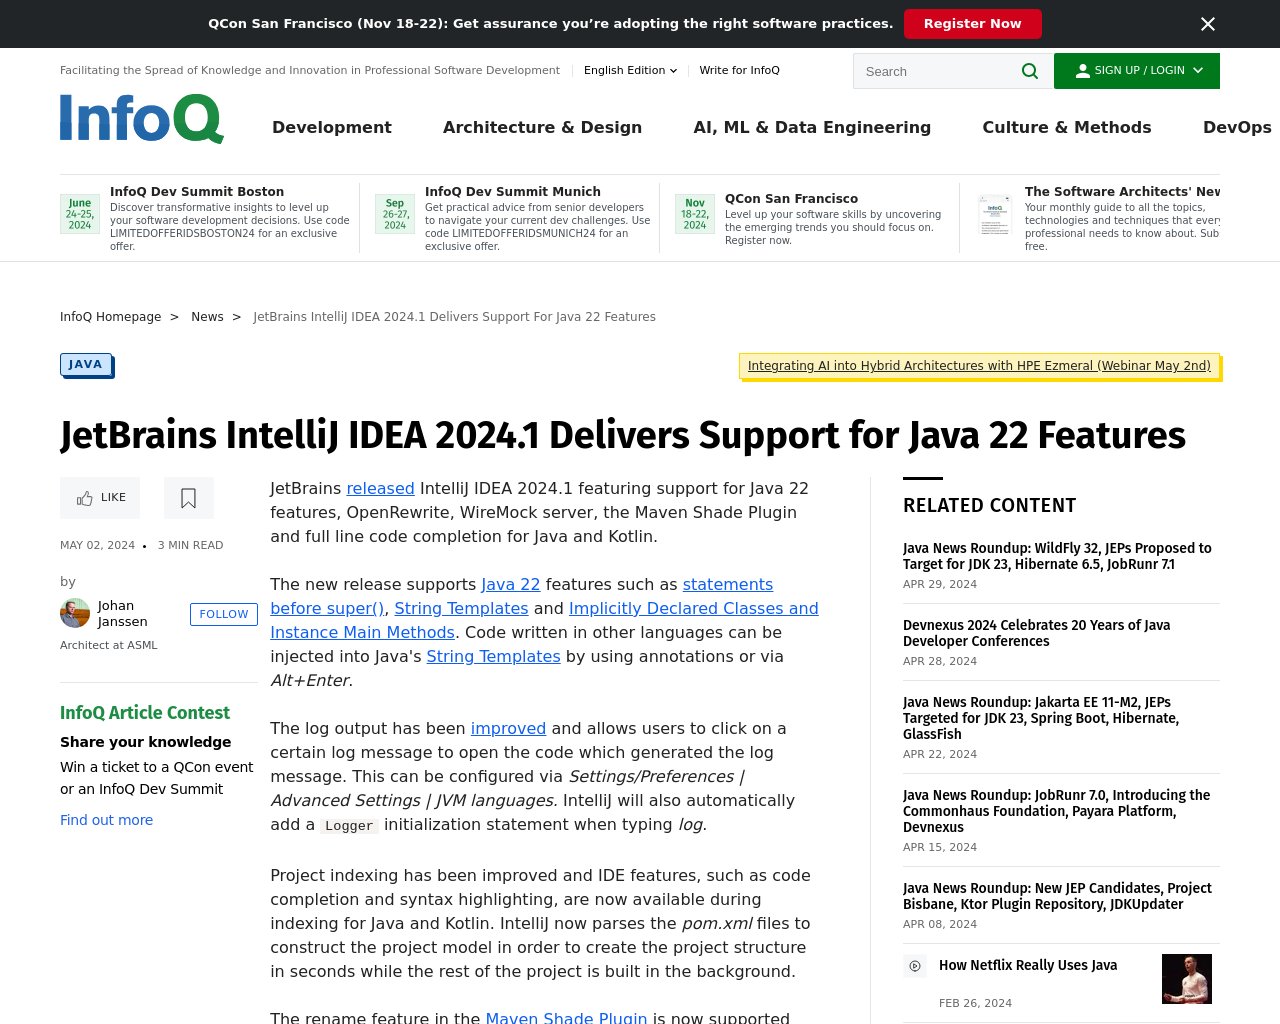Image resolution: width=1280 pixels, height=1024 pixels.
Task: Click the newsletter thumbnail image
Action: pyautogui.click(x=995, y=215)
